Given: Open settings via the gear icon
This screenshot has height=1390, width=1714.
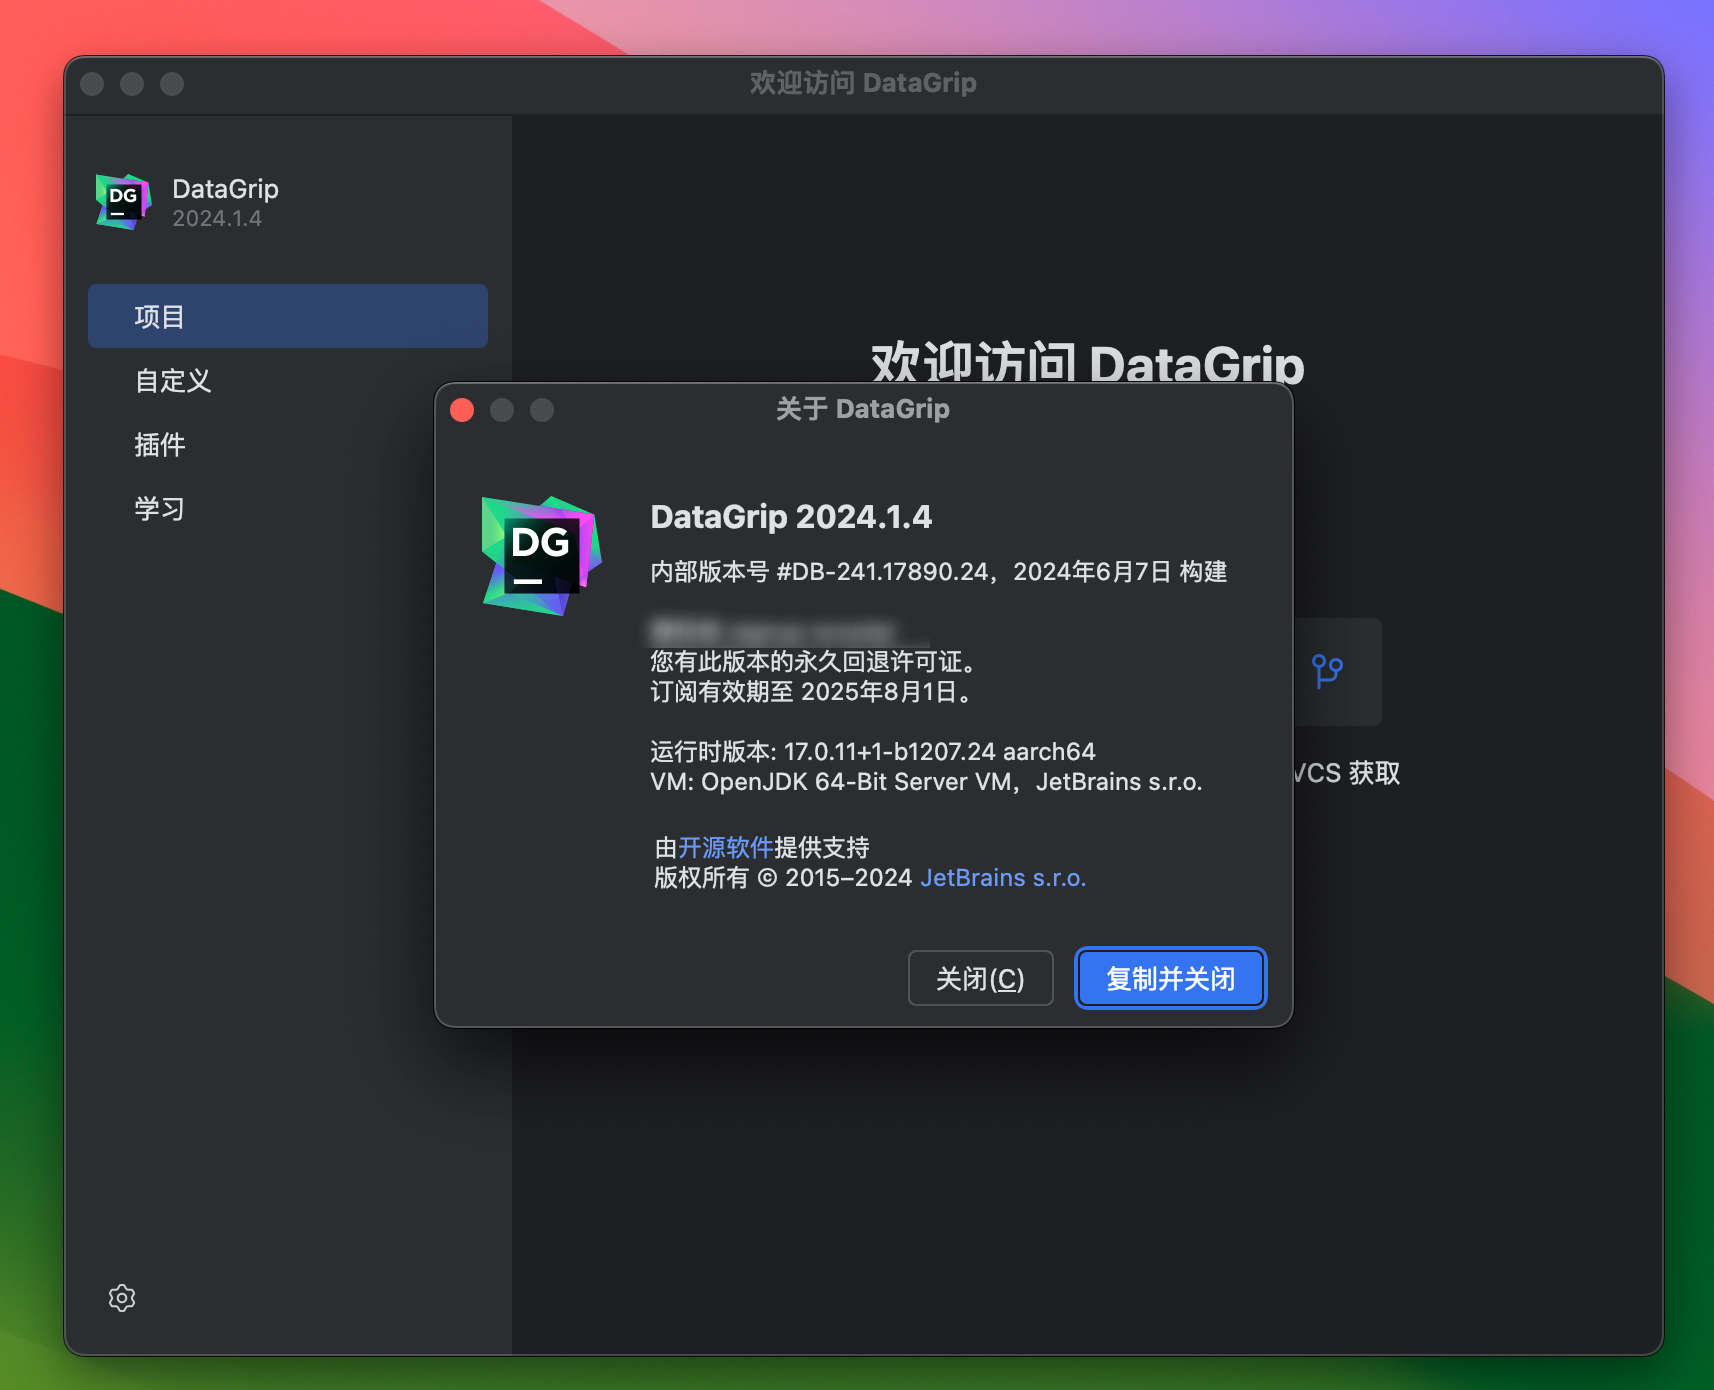Looking at the screenshot, I should (x=121, y=1297).
